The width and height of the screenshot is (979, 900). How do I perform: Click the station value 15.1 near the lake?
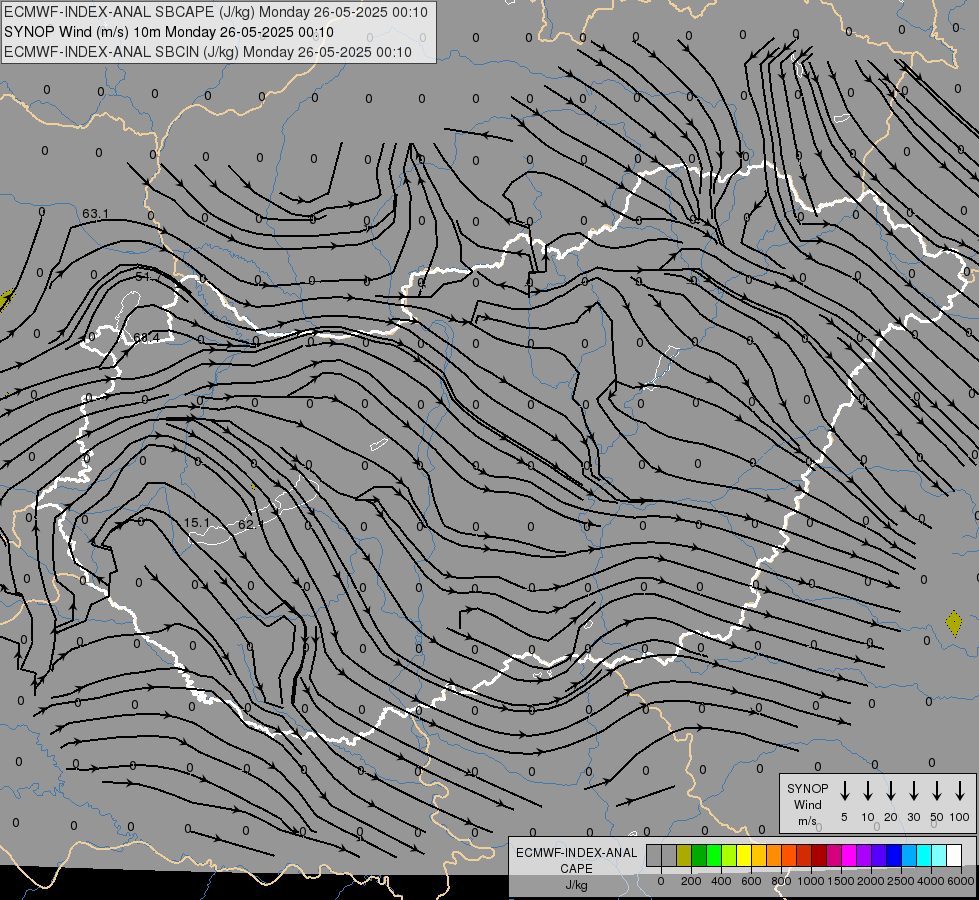click(197, 523)
